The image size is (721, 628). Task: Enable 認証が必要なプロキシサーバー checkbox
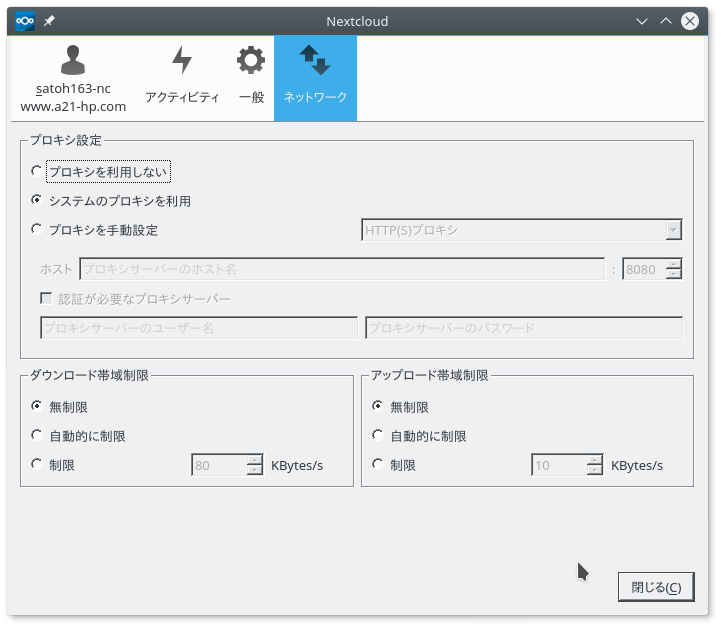click(x=46, y=298)
